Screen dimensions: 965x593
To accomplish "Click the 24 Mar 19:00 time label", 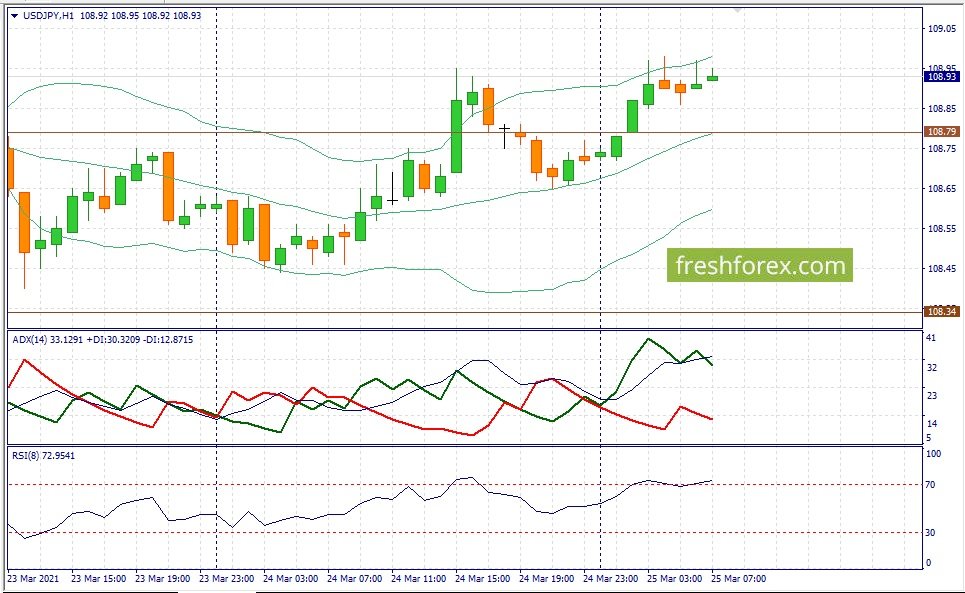I will [x=547, y=579].
